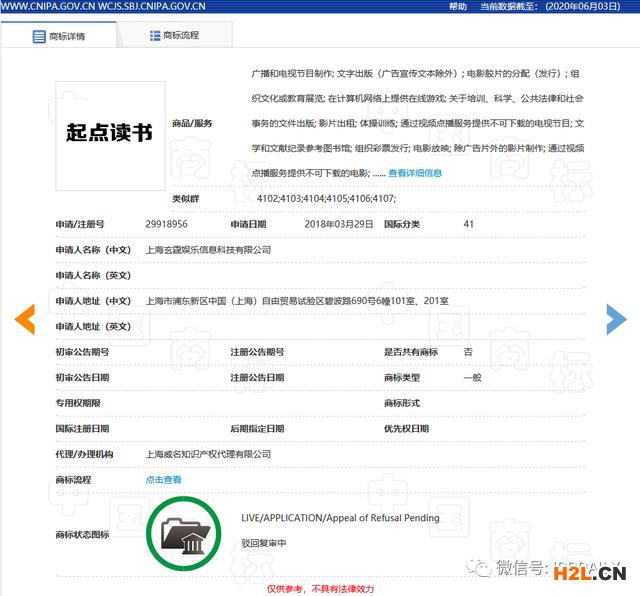Image resolution: width=640 pixels, height=596 pixels.
Task: Click the 商标状态图标 label
Action: 82,534
